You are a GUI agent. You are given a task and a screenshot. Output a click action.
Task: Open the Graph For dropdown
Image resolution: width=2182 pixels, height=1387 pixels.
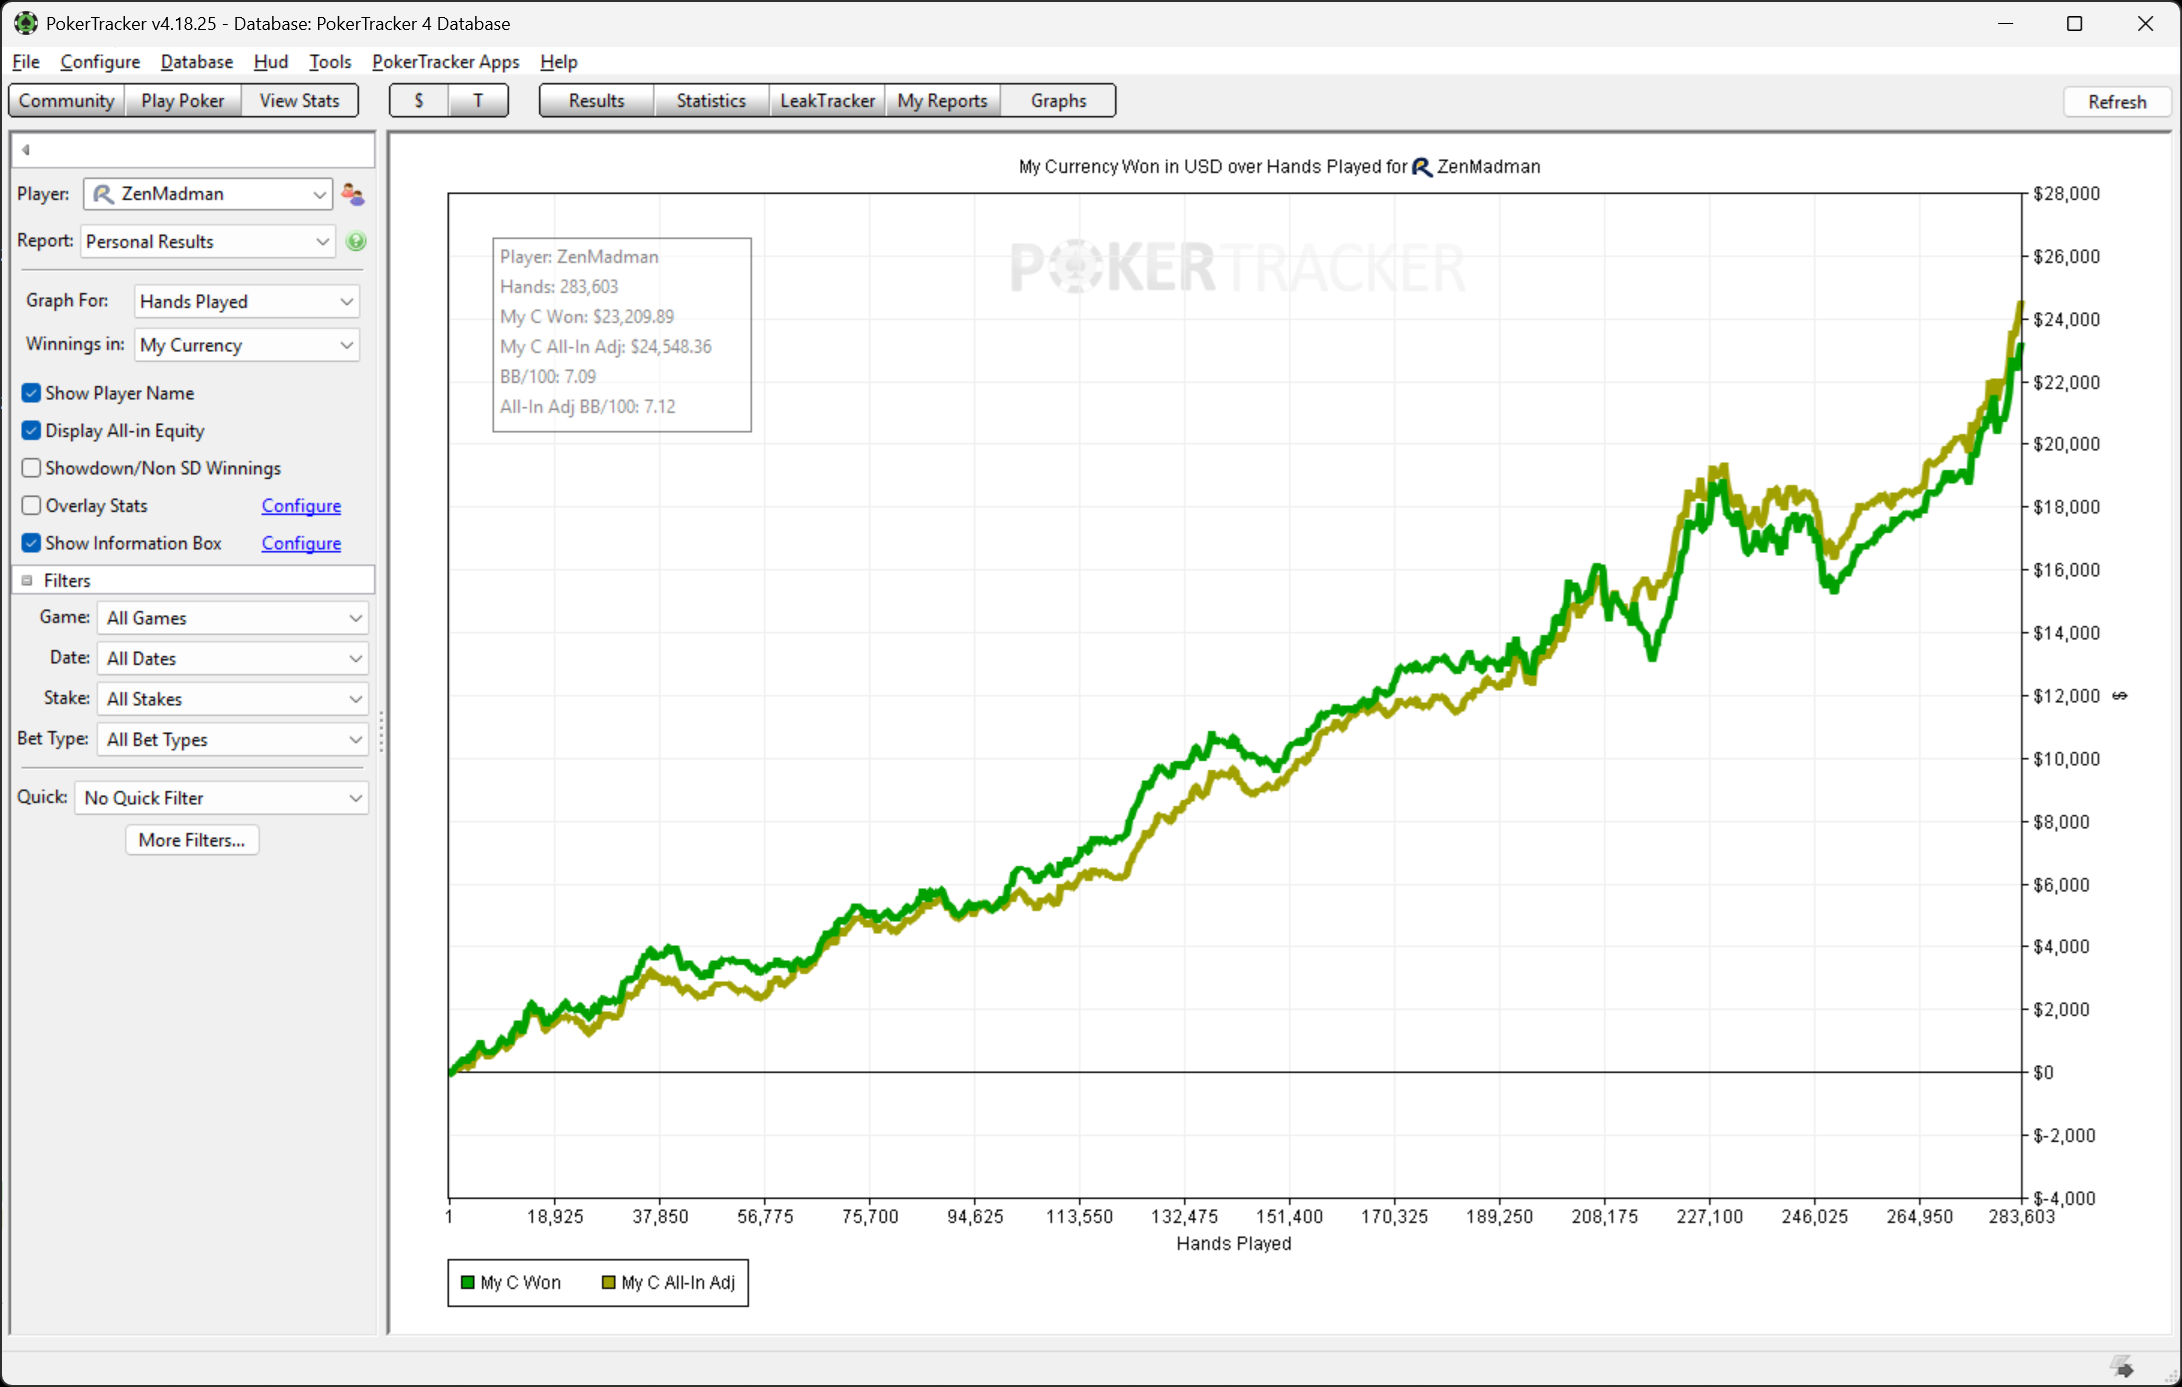coord(246,302)
